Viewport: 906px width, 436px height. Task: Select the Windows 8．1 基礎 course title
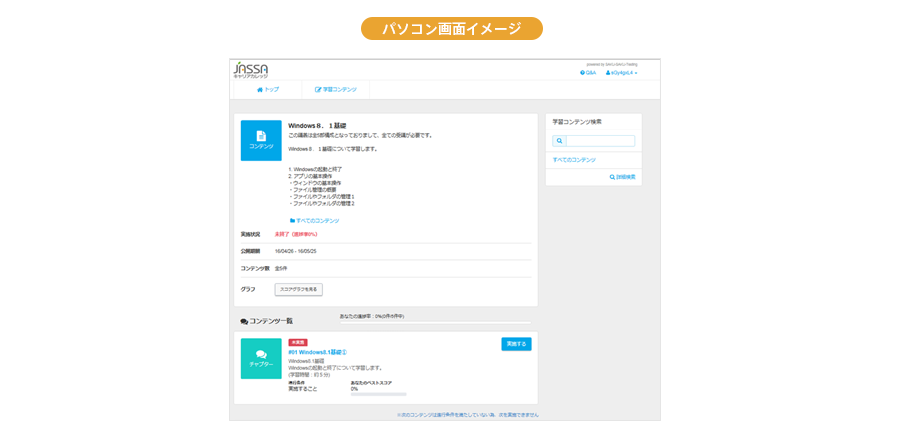tap(317, 125)
